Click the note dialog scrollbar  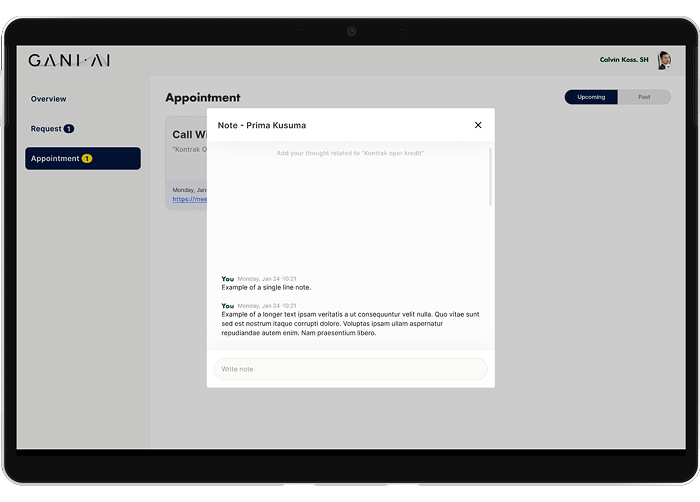click(490, 177)
